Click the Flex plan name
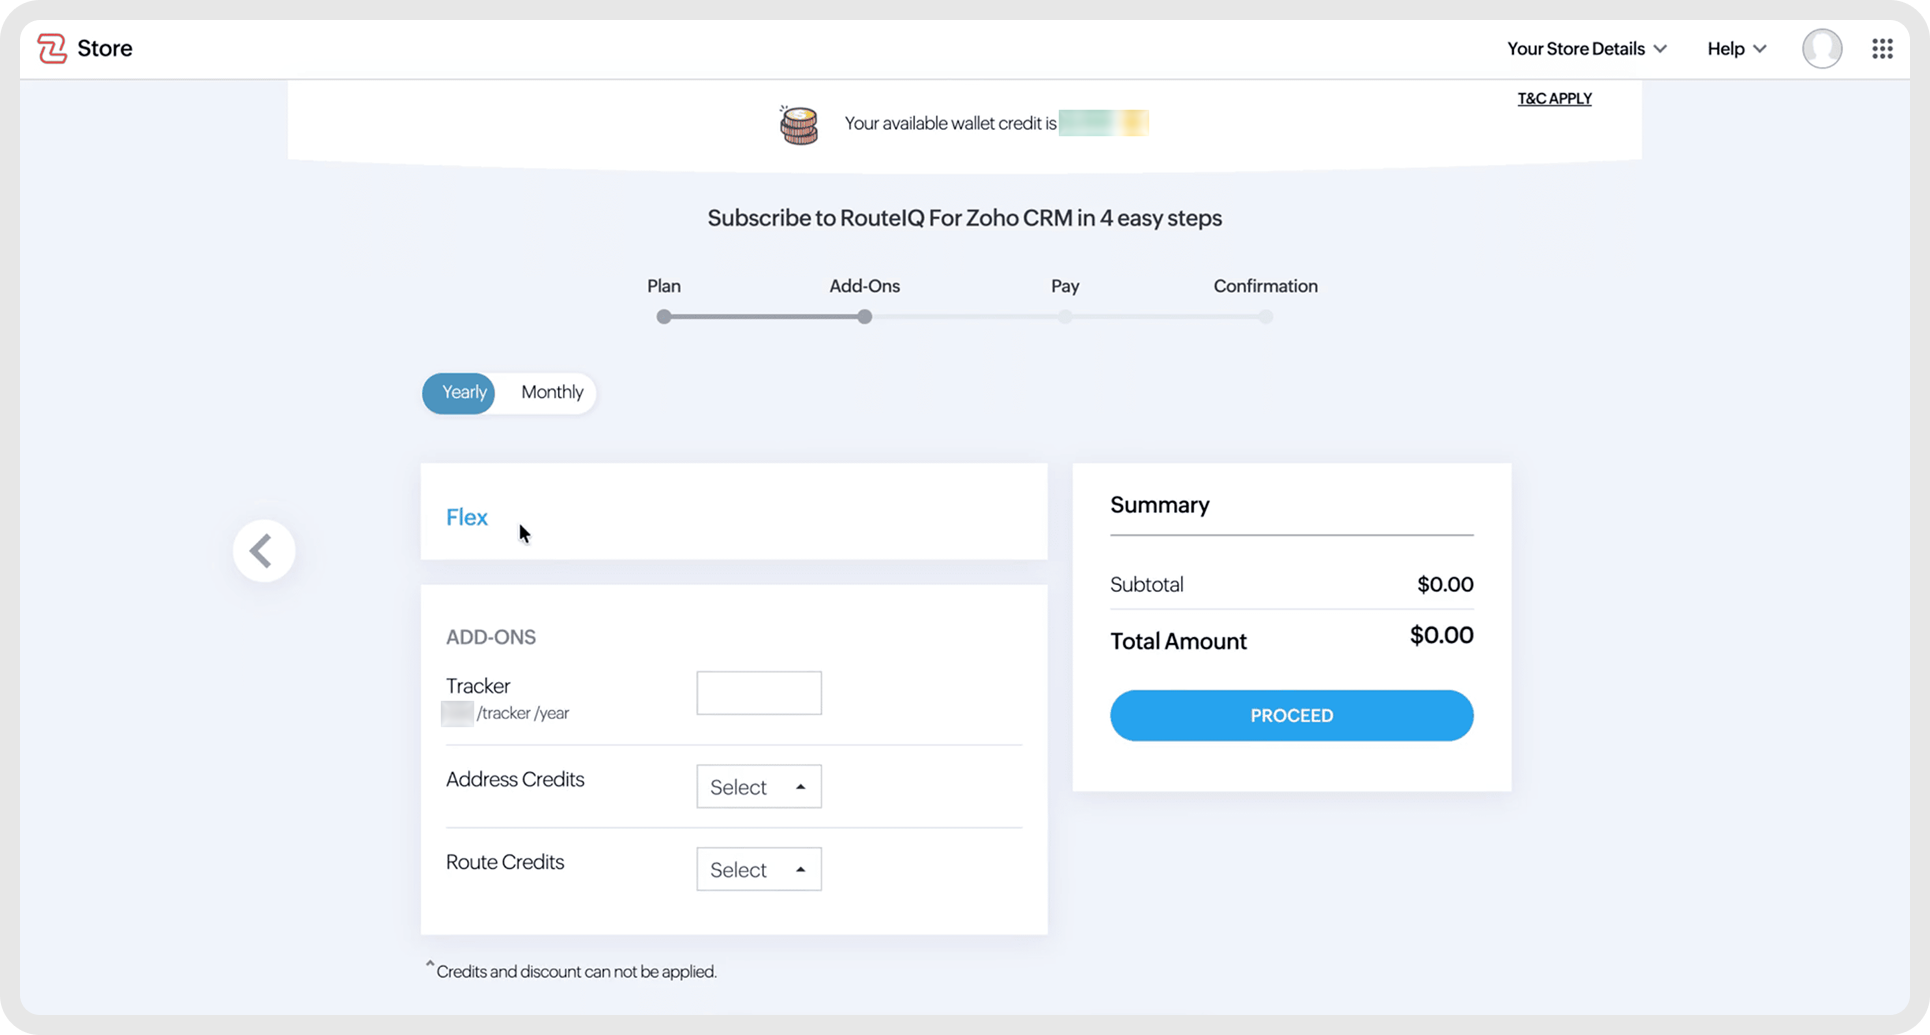Image resolution: width=1930 pixels, height=1035 pixels. [467, 517]
